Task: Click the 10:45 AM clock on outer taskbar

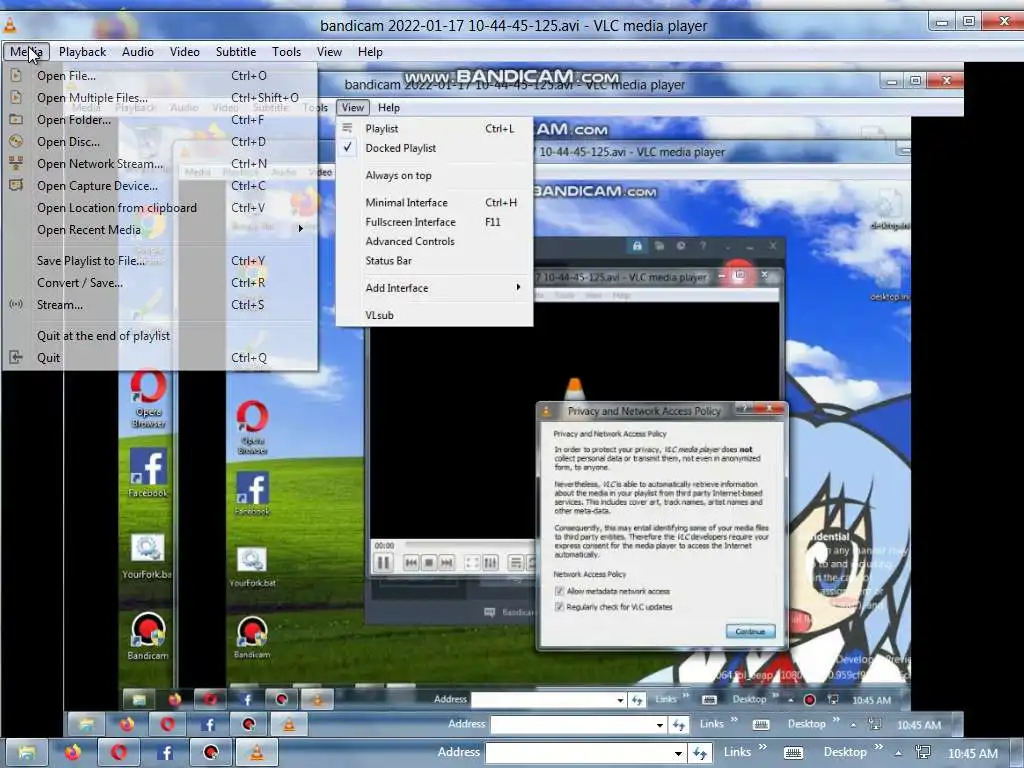Action: (972, 753)
